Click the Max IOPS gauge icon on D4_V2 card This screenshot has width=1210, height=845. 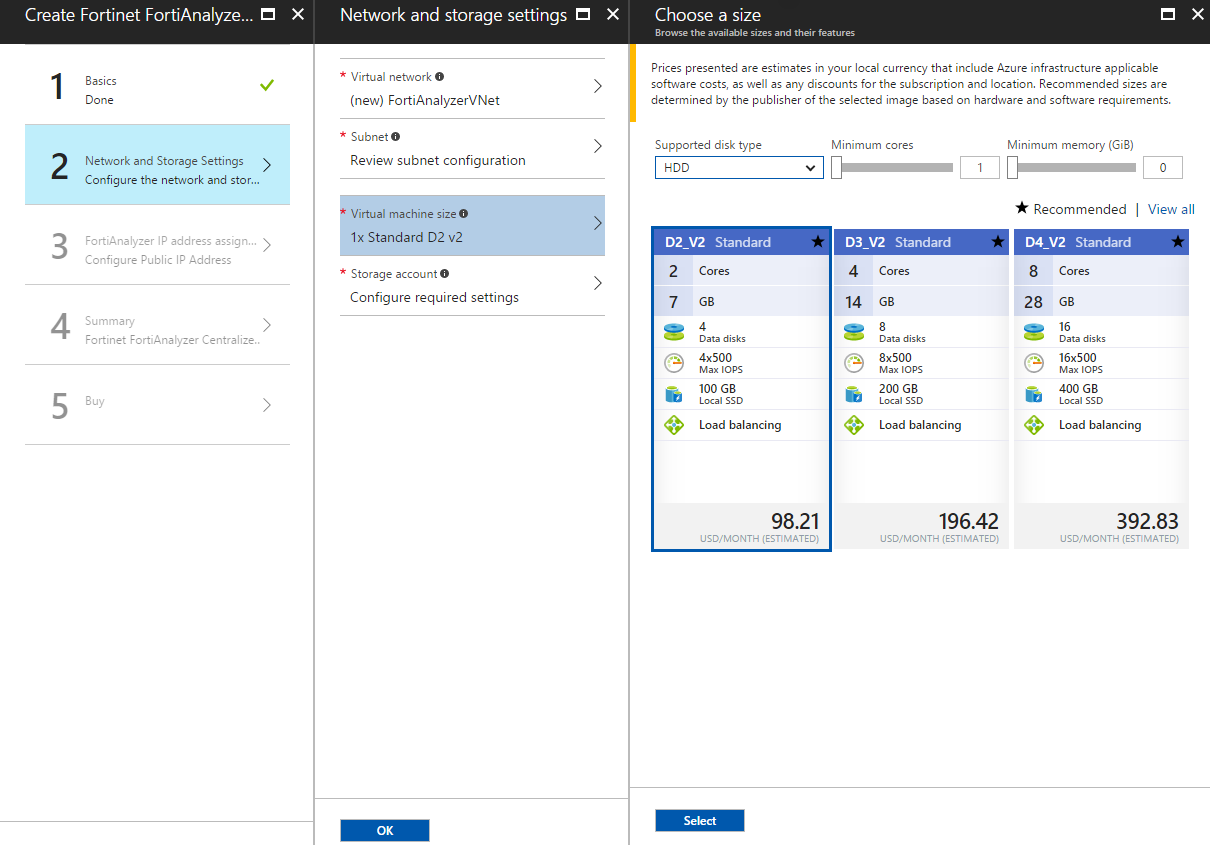pos(1034,363)
